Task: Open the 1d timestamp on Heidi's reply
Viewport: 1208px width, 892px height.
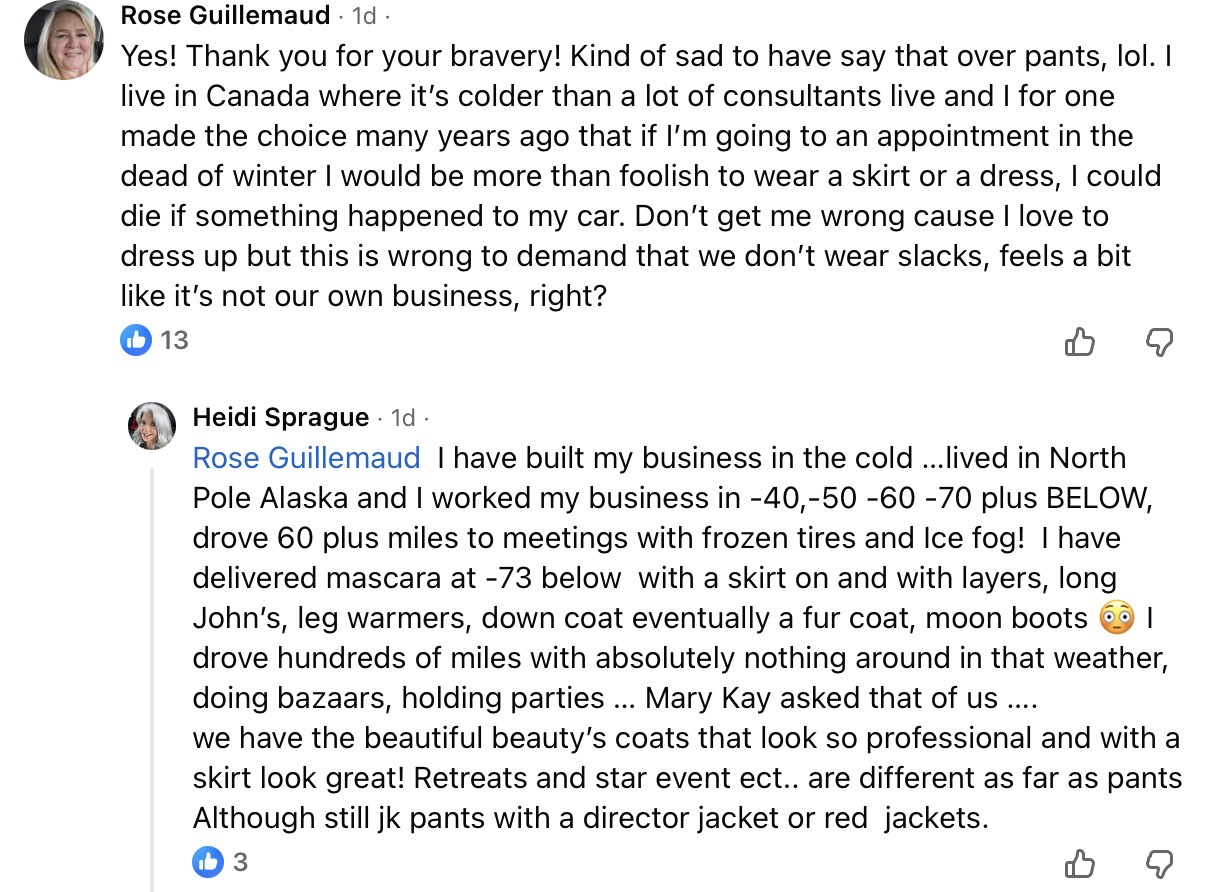Action: tap(403, 417)
